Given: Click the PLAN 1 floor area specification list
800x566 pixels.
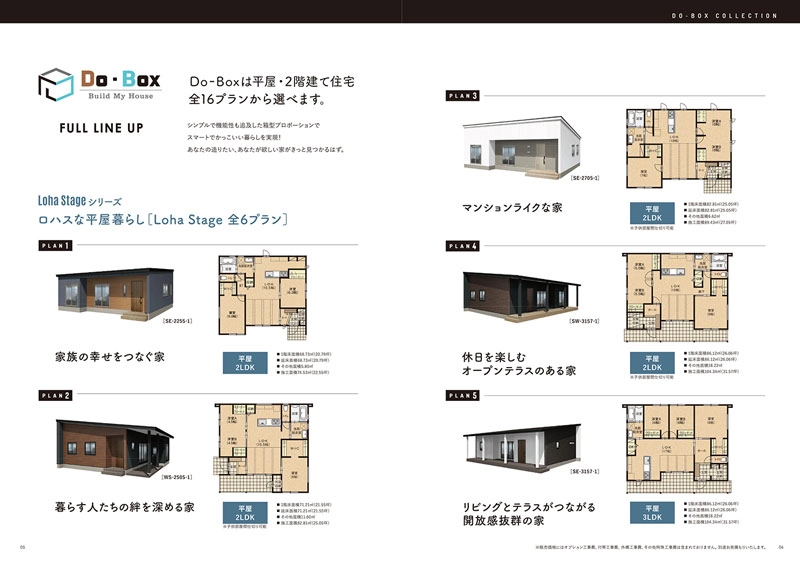Looking at the screenshot, I should 304,363.
